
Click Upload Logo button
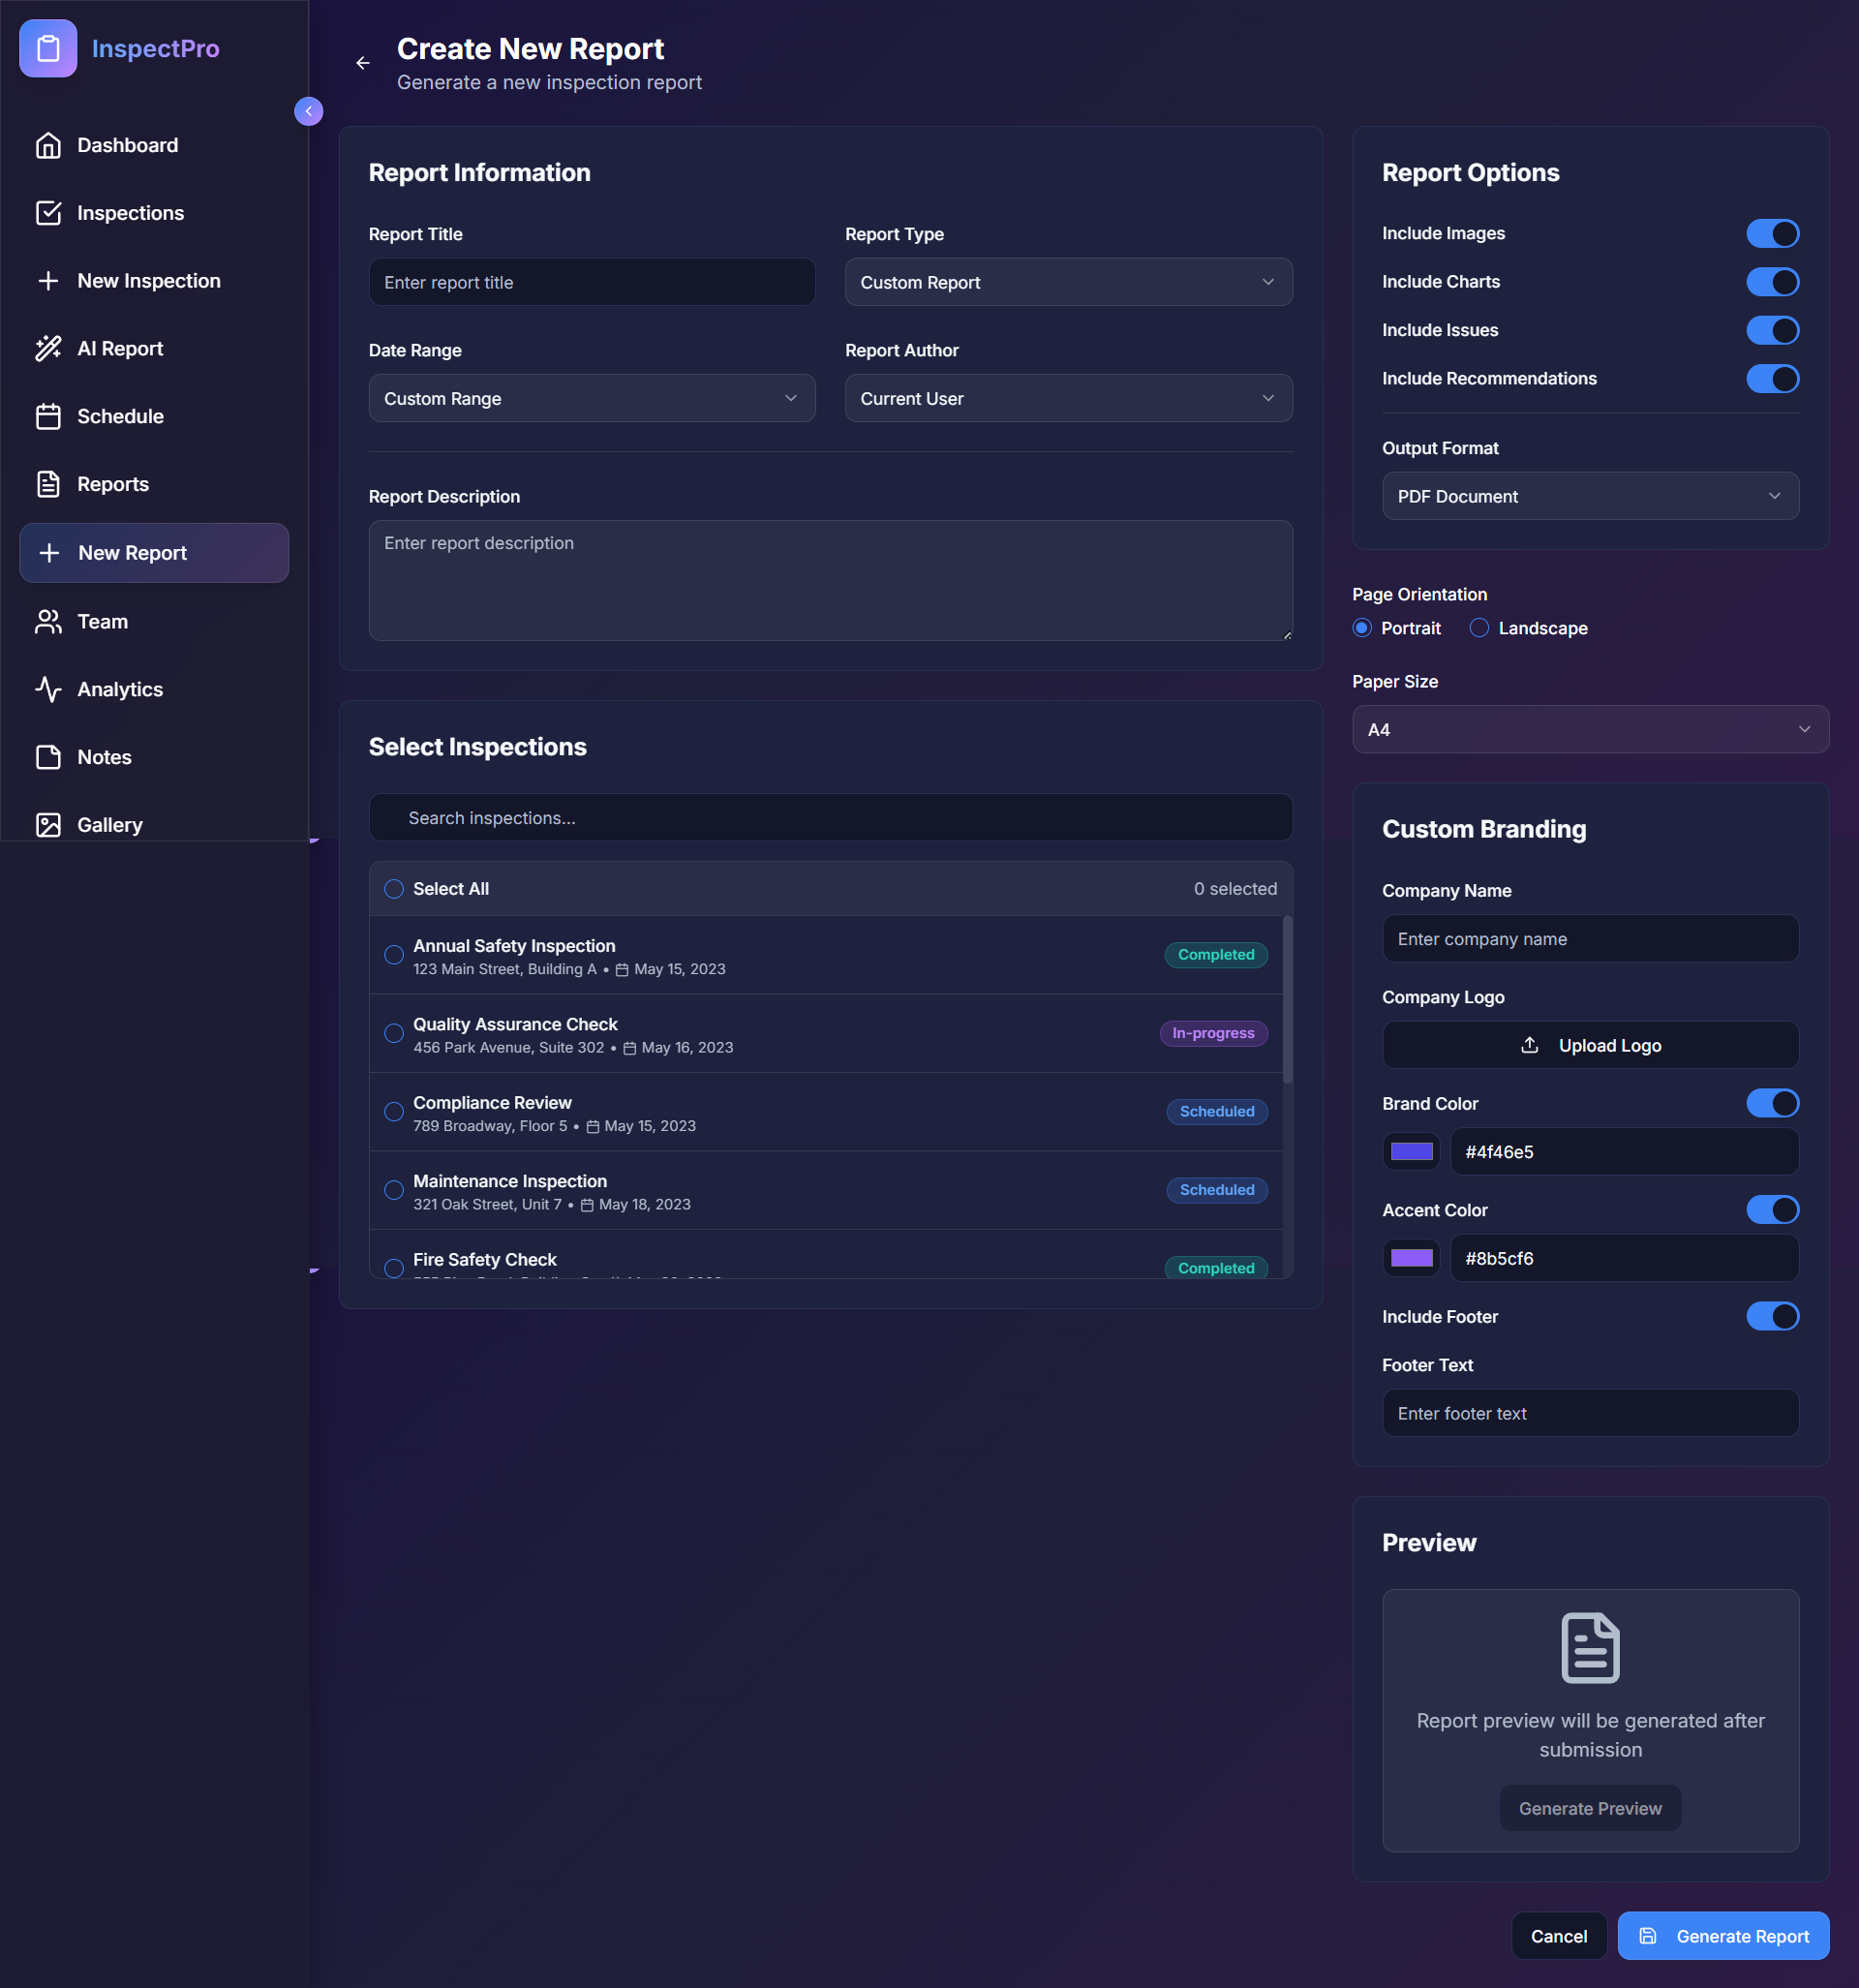pos(1590,1045)
